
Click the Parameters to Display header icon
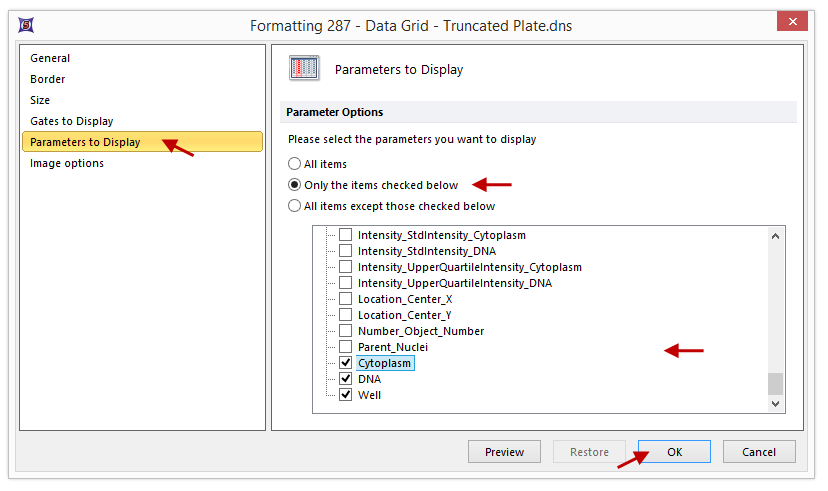click(304, 69)
